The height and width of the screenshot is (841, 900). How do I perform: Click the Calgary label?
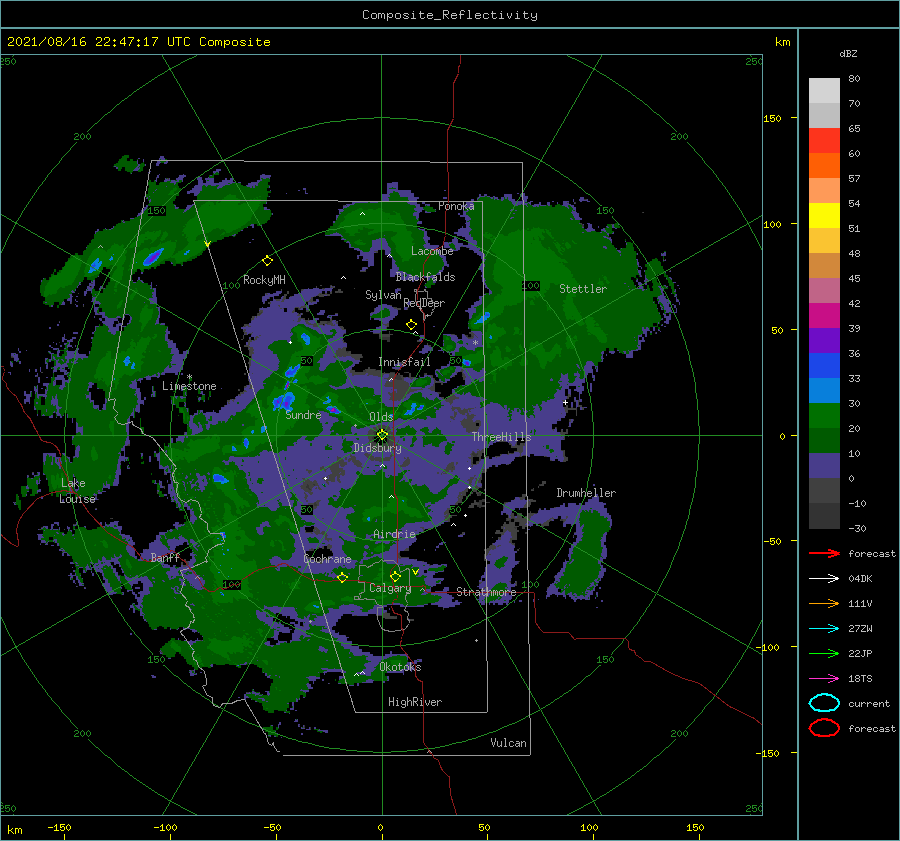pos(390,588)
